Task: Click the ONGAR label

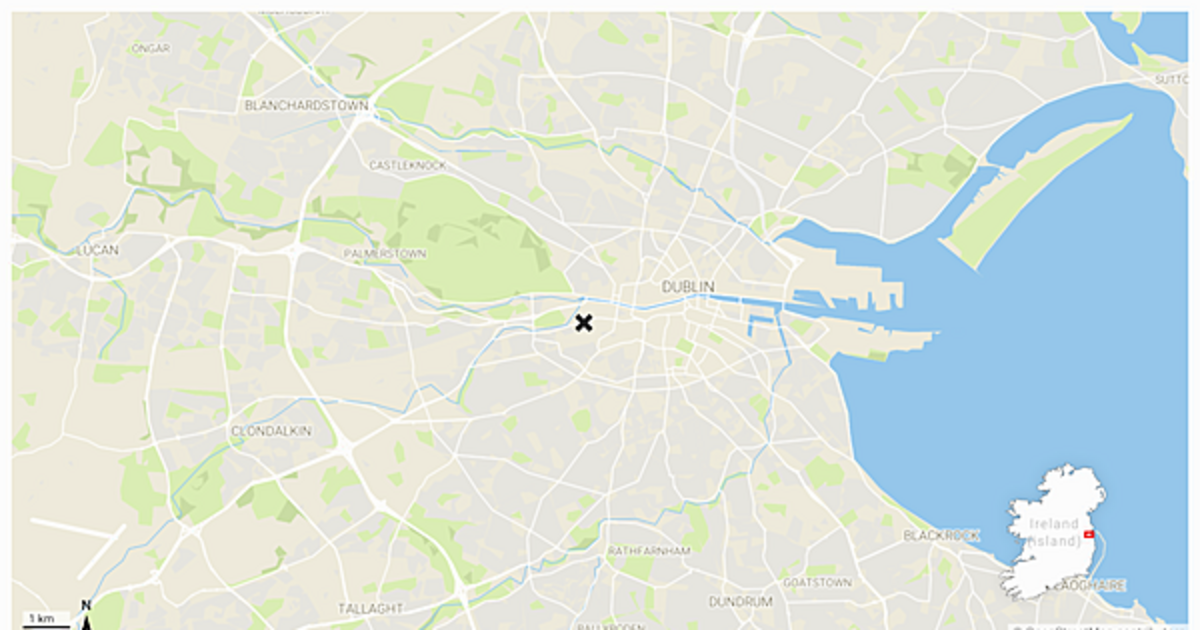Action: tap(151, 48)
